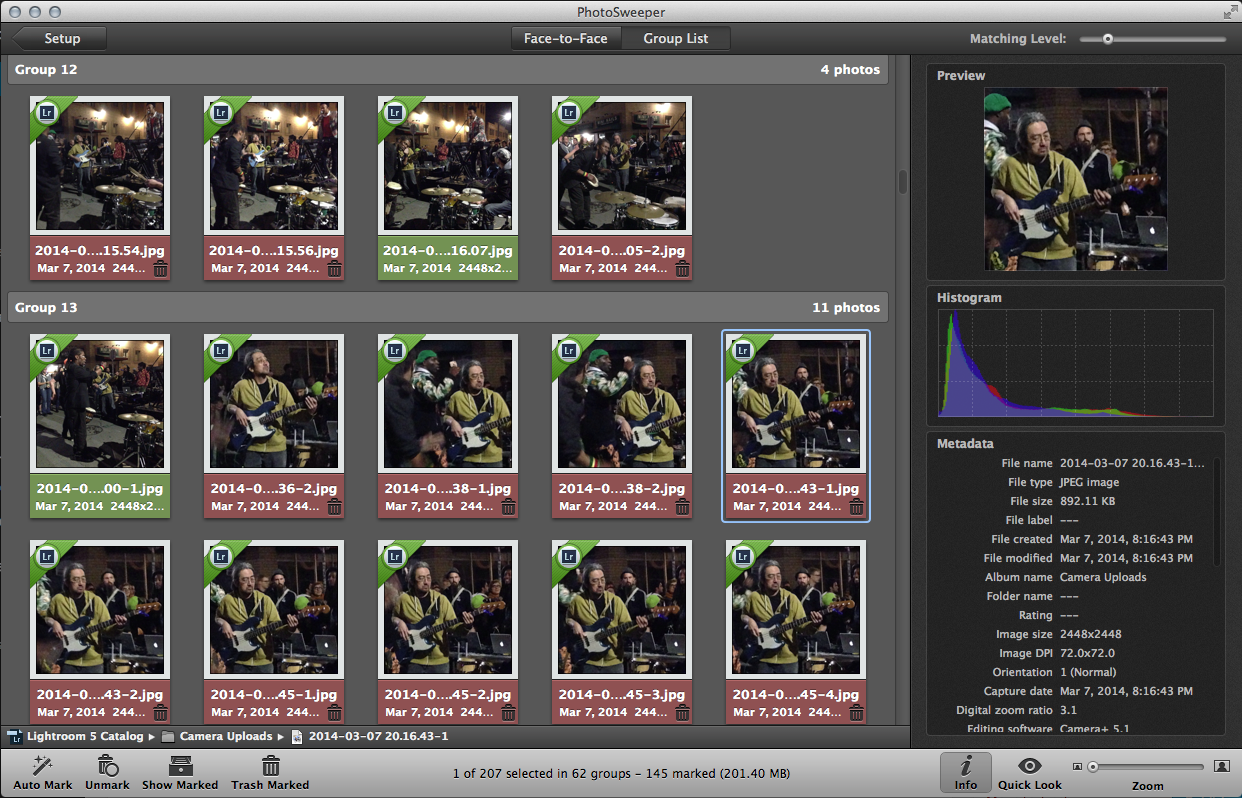Select thumbnail 2014-0....45-4.jpg
This screenshot has width=1242, height=798.
click(x=796, y=610)
